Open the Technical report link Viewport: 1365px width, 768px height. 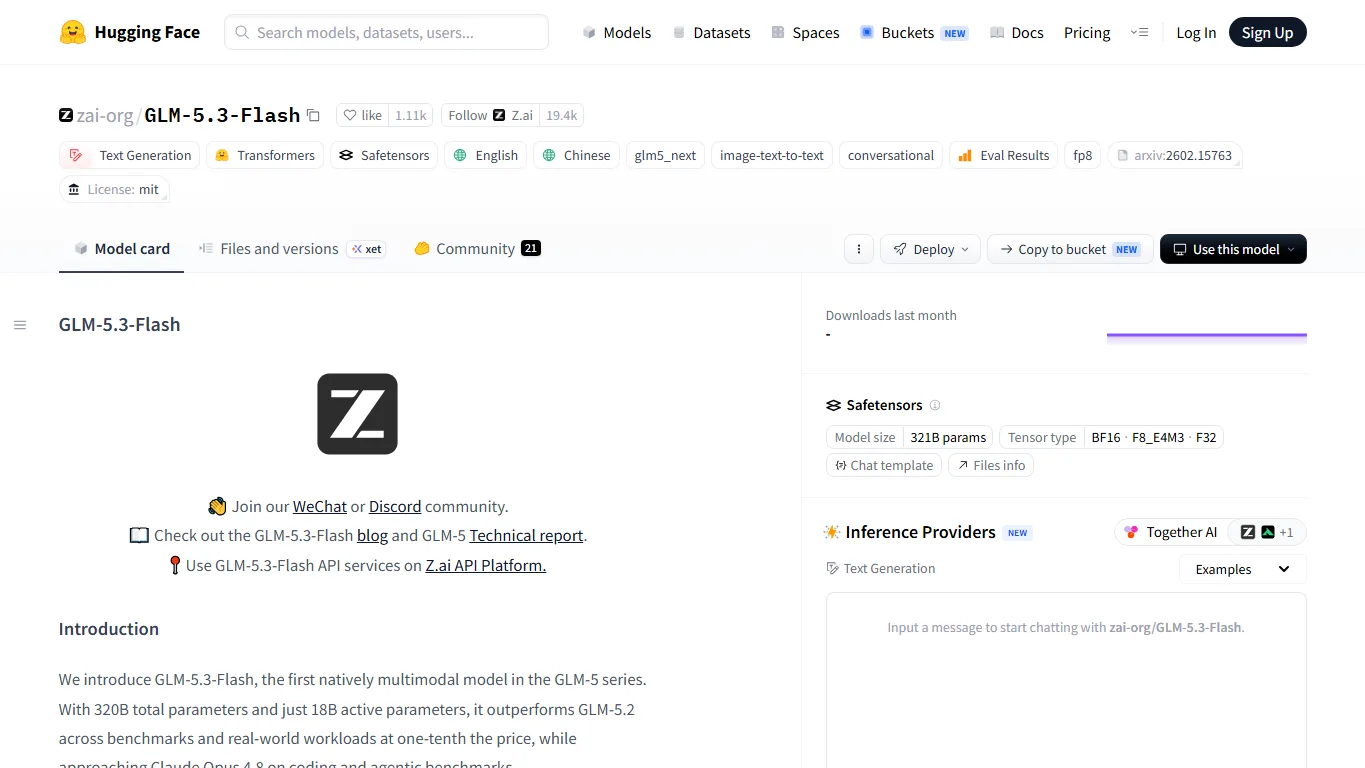coord(526,535)
